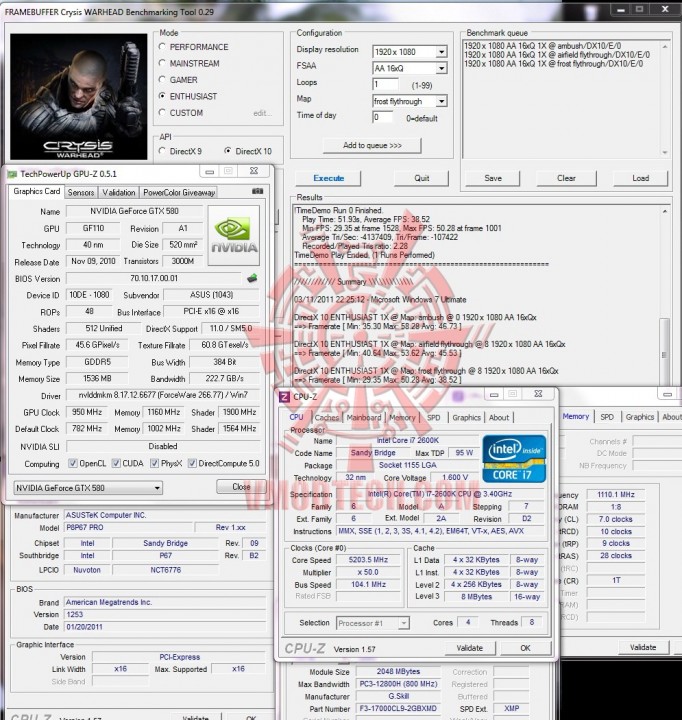Viewport: 682px width, 720px height.
Task: Select the ambush queue entry
Action: (x=542, y=46)
